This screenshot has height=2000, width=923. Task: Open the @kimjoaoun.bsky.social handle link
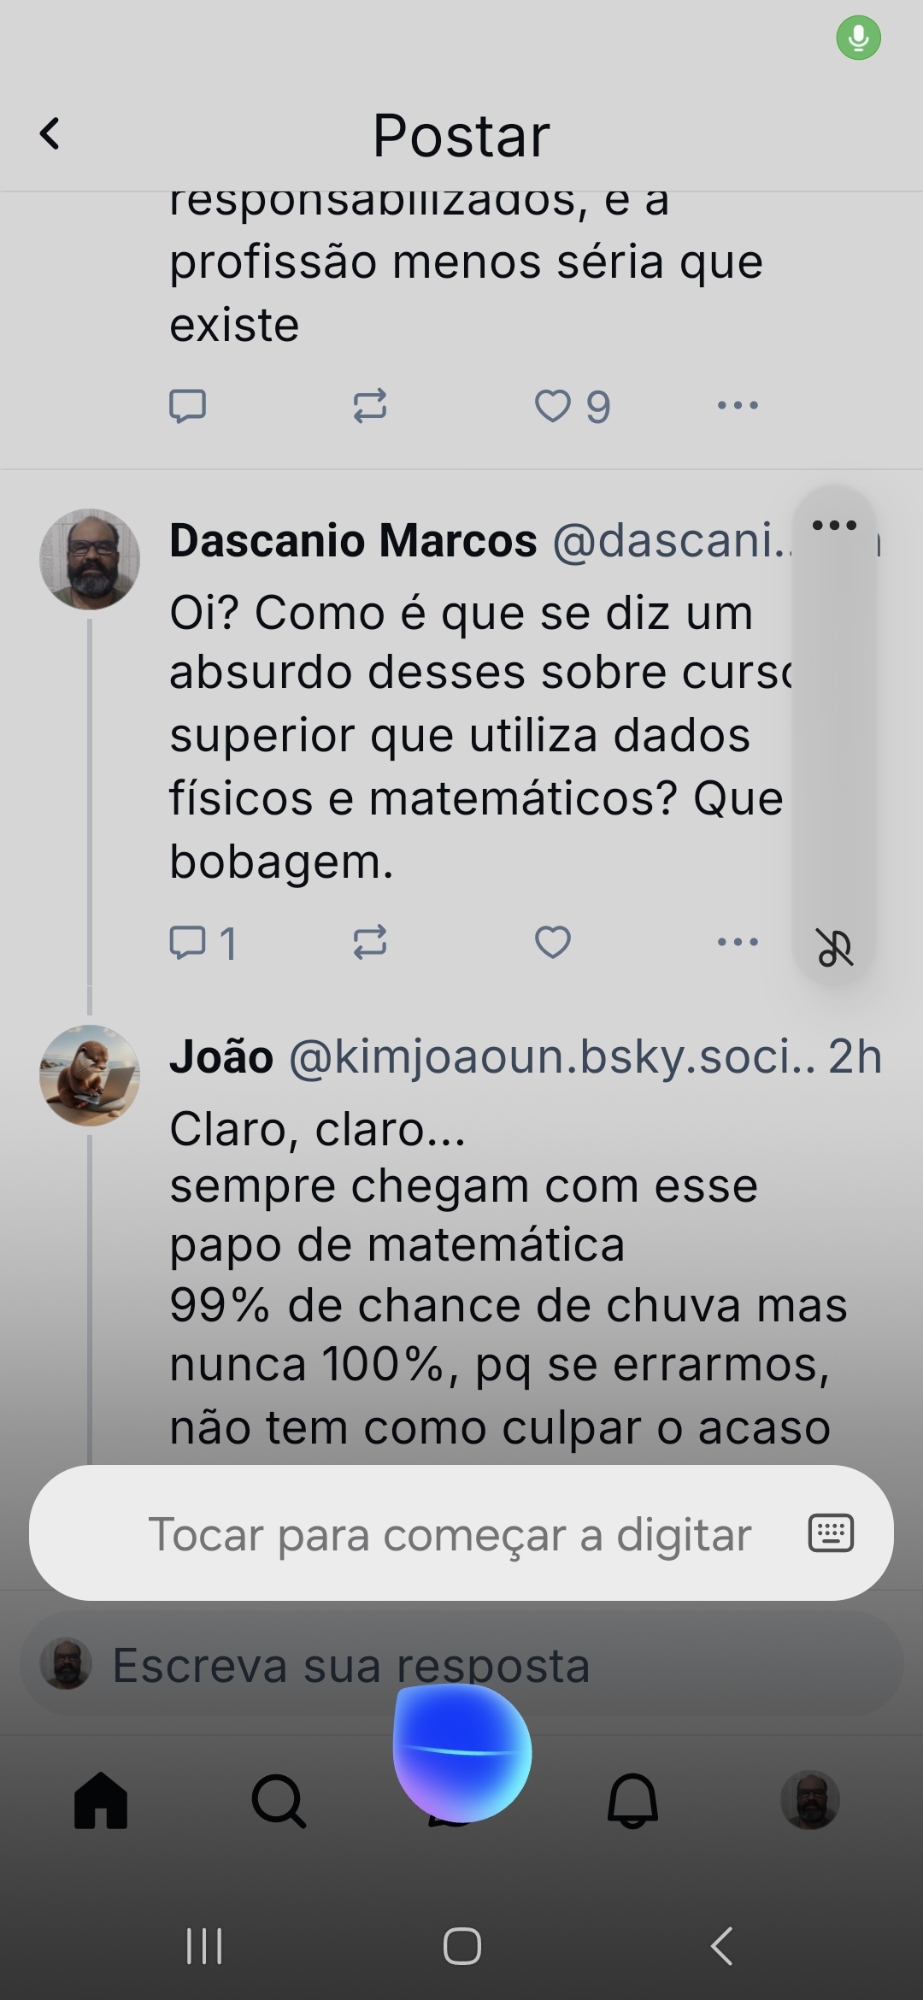[x=550, y=1057]
